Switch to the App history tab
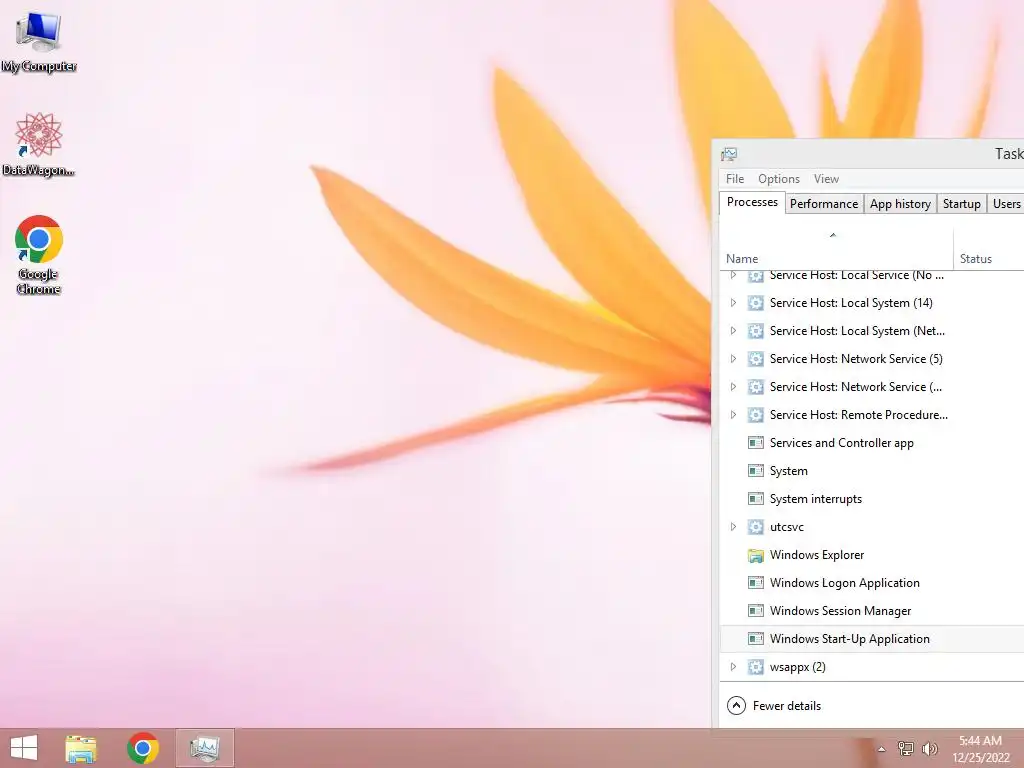 pyautogui.click(x=900, y=204)
